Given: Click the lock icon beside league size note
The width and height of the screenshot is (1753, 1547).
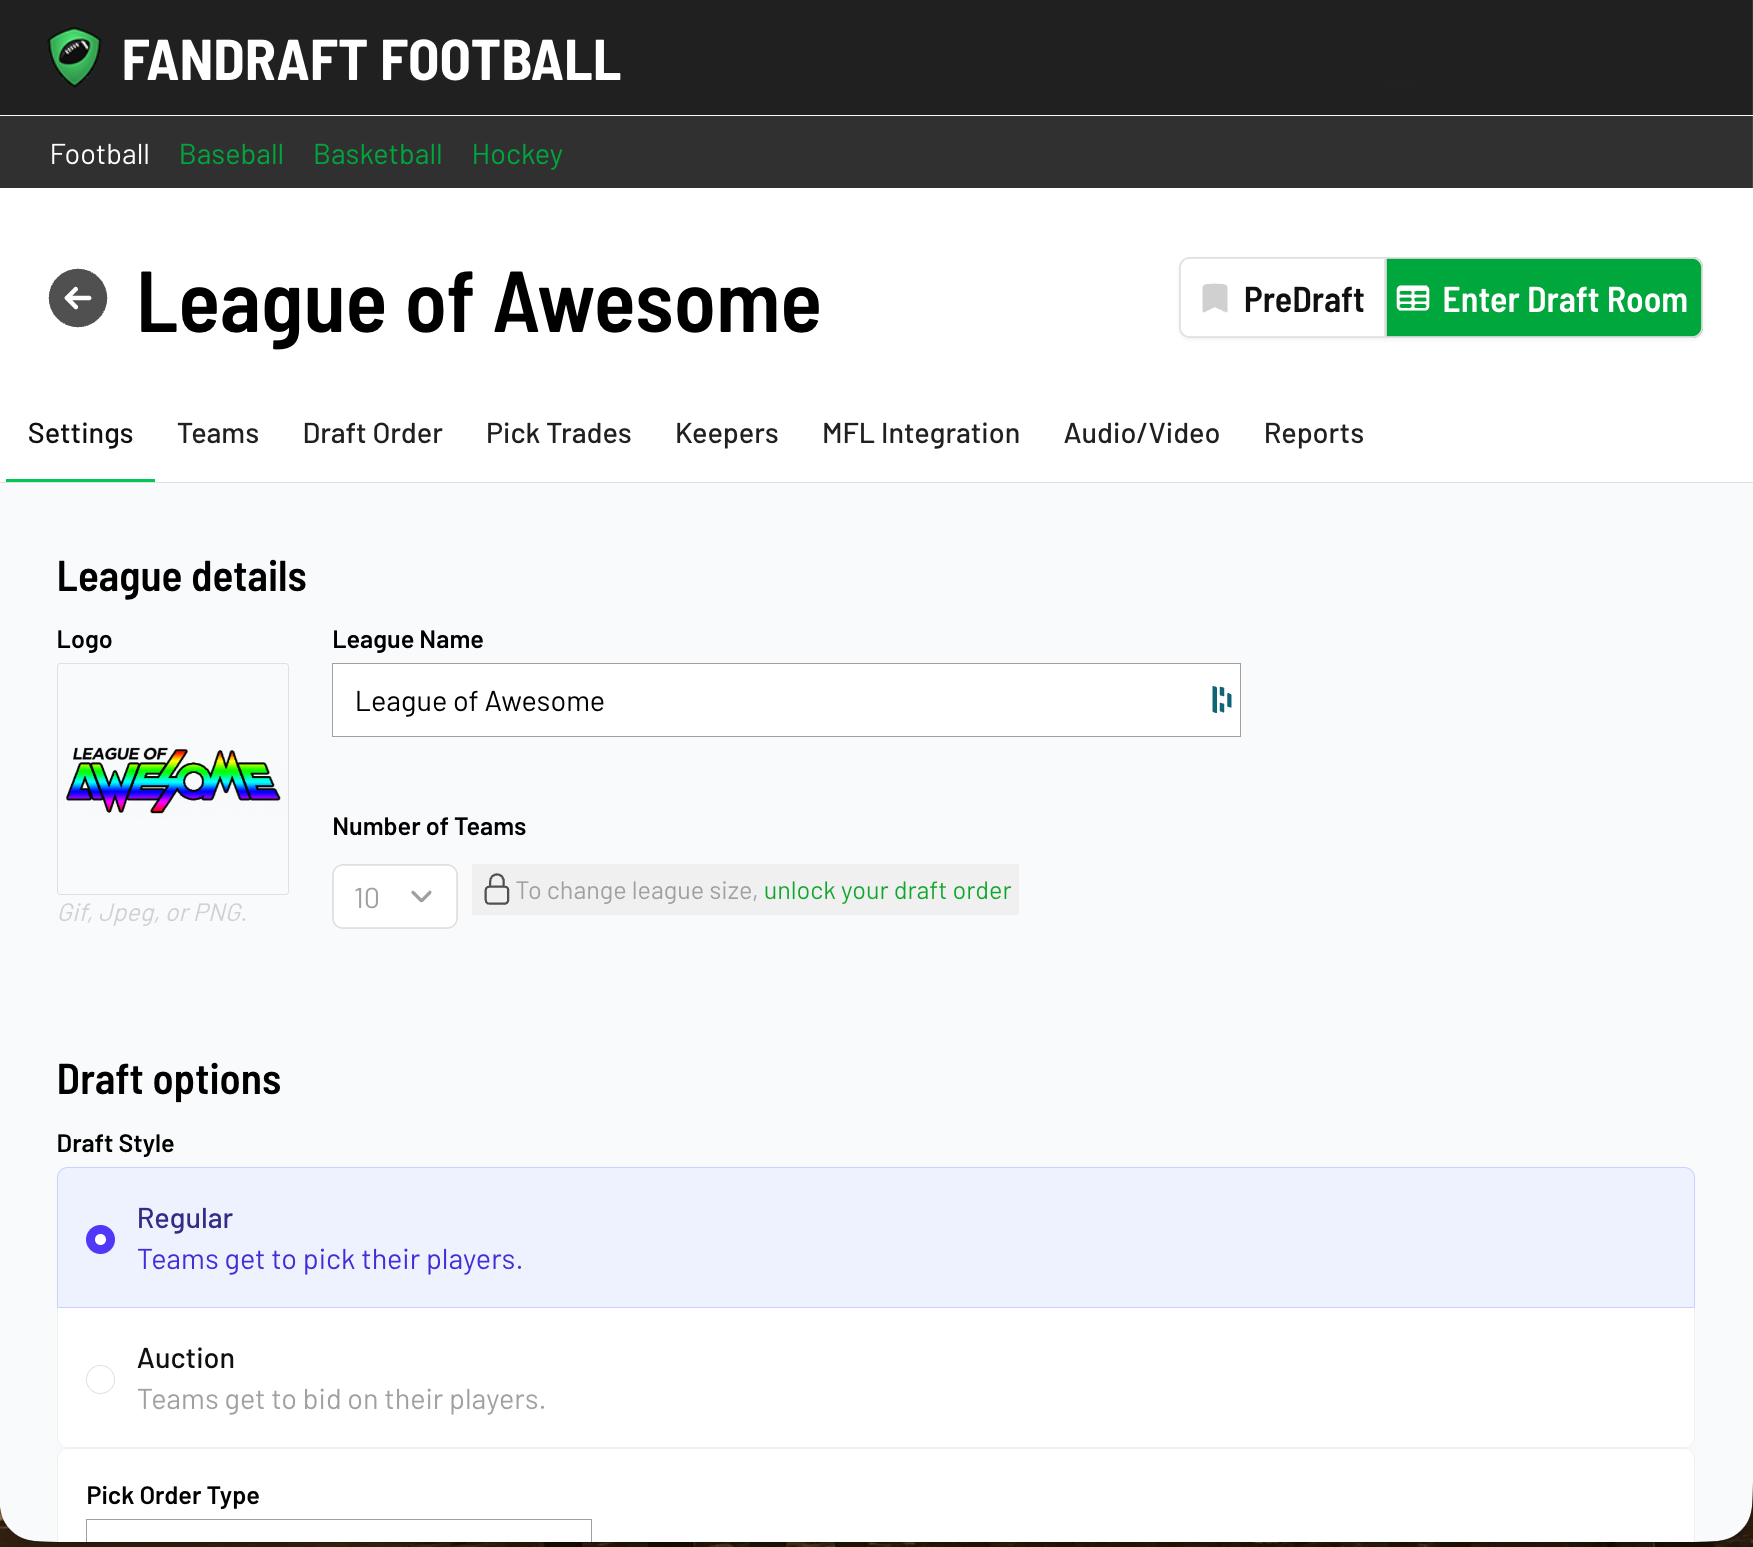Looking at the screenshot, I should pos(497,889).
